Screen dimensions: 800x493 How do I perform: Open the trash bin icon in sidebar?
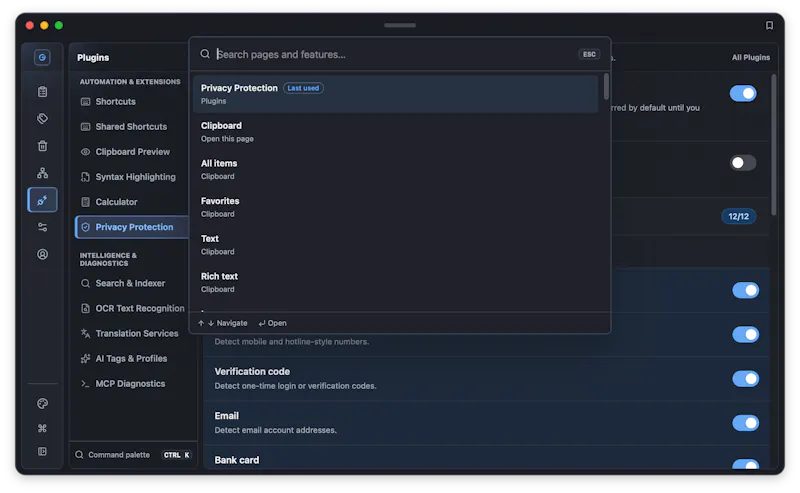42,146
